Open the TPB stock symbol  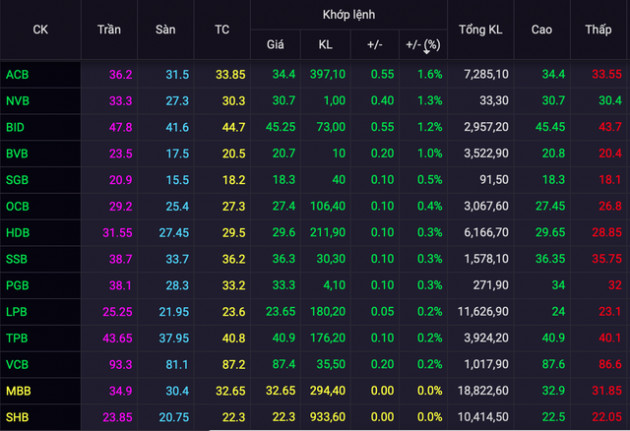point(17,338)
